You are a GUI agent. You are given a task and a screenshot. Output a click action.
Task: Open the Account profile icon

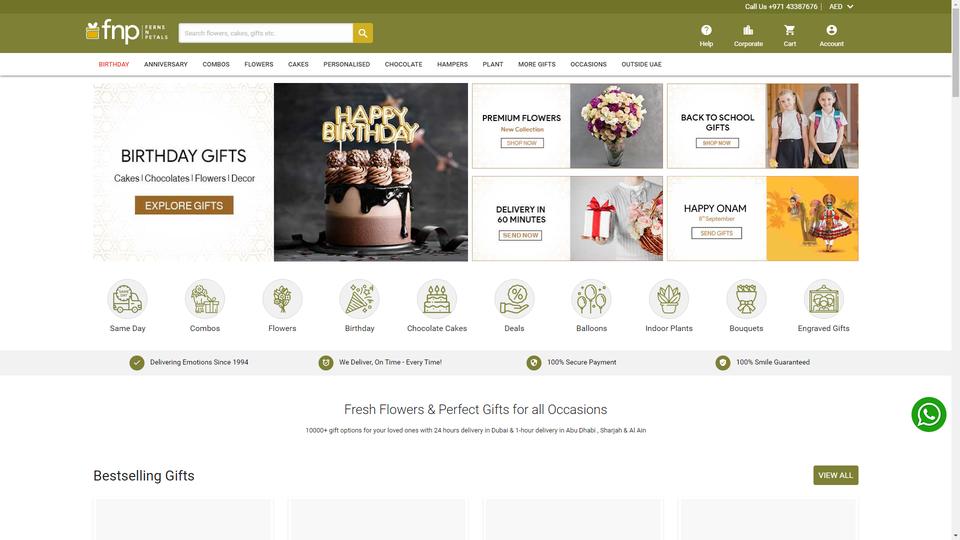tap(831, 30)
